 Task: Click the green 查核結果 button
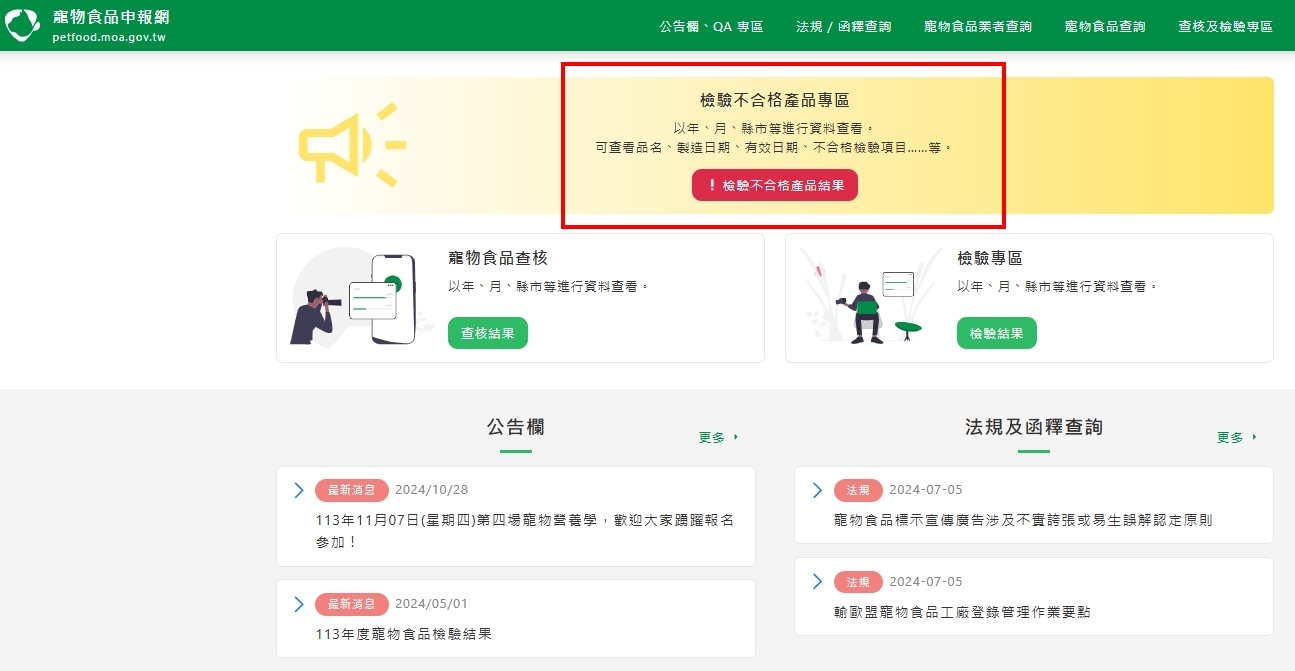click(x=487, y=333)
